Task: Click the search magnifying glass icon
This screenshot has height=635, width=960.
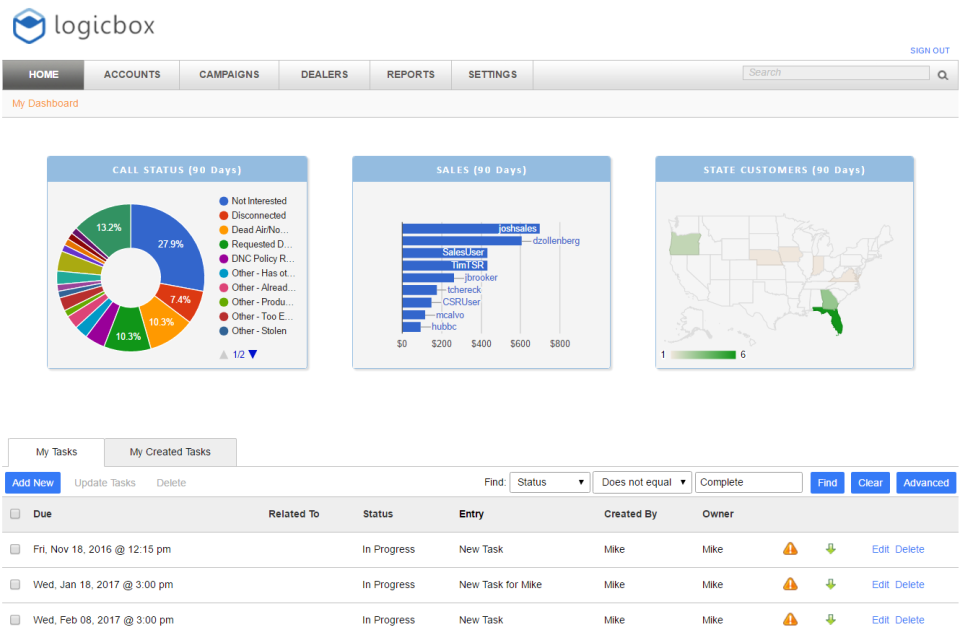Action: tap(941, 74)
